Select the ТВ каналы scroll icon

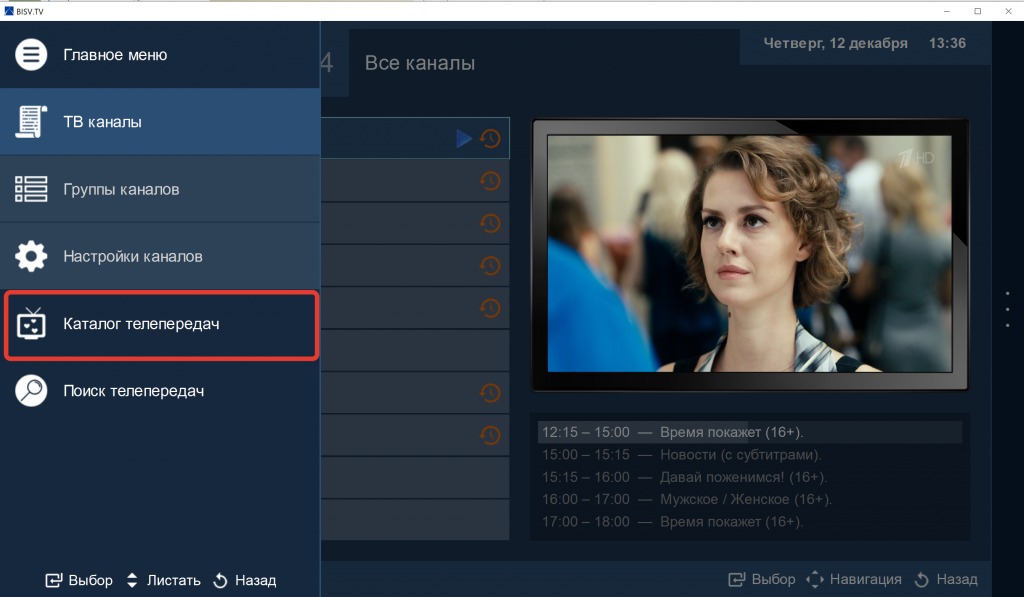click(31, 122)
